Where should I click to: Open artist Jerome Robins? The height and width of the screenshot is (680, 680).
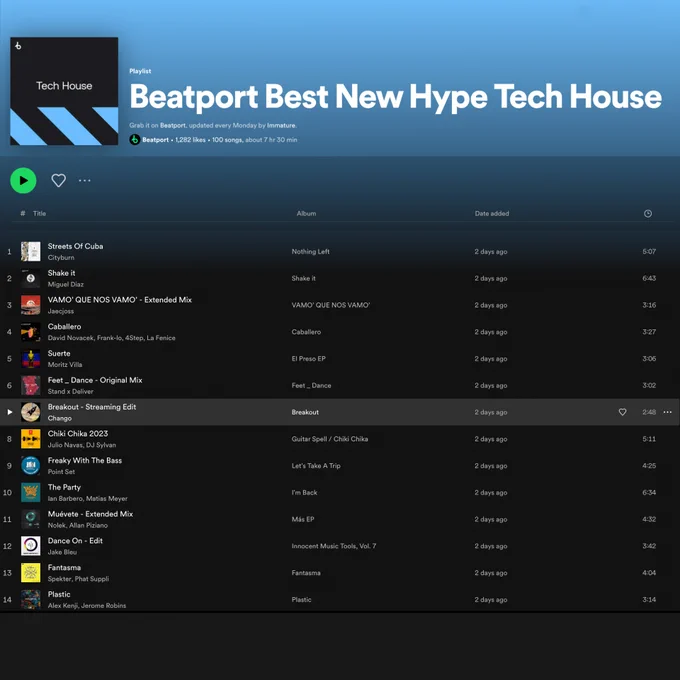[x=103, y=606]
